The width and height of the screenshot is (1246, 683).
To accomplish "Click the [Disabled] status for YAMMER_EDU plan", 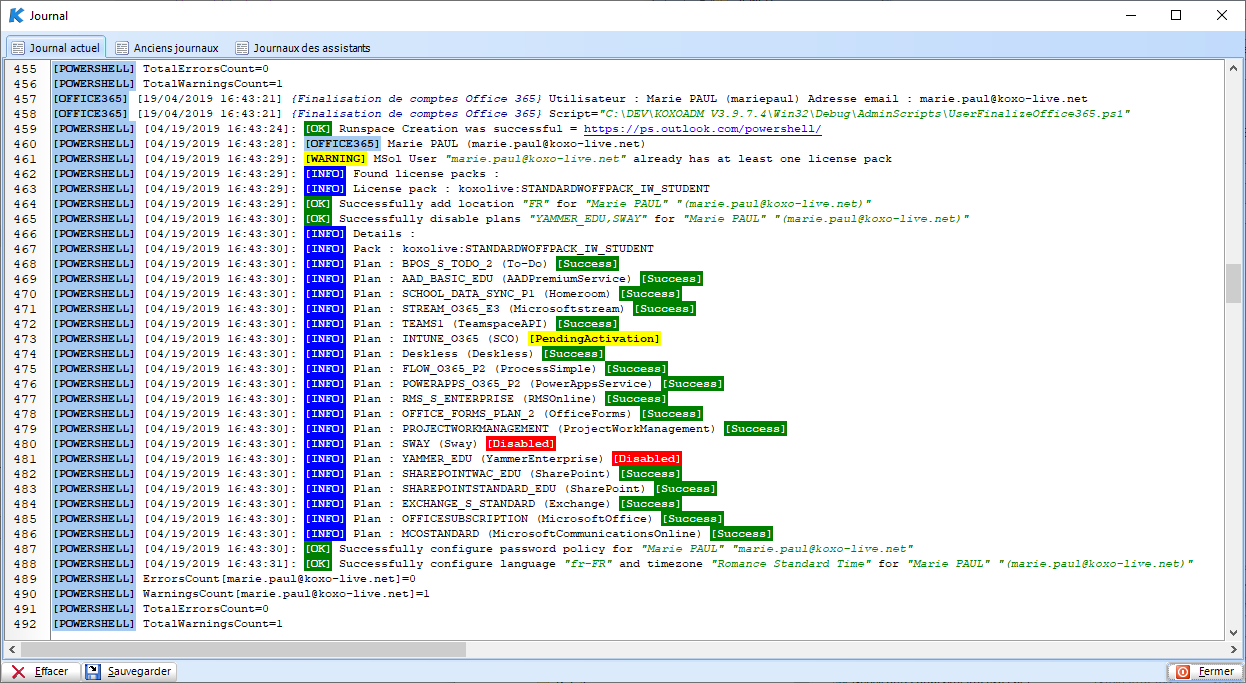I will pos(646,459).
